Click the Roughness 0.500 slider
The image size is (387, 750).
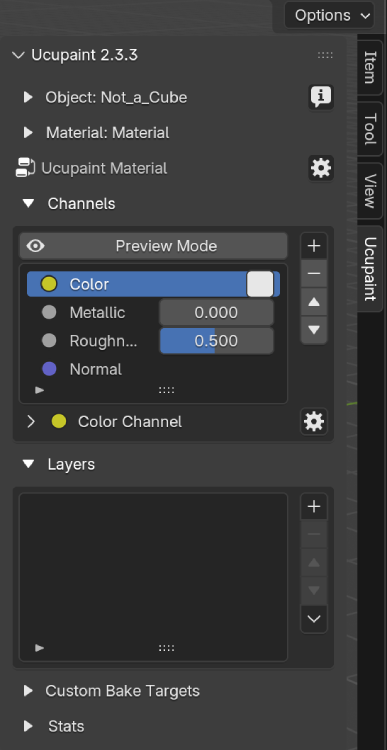[217, 341]
